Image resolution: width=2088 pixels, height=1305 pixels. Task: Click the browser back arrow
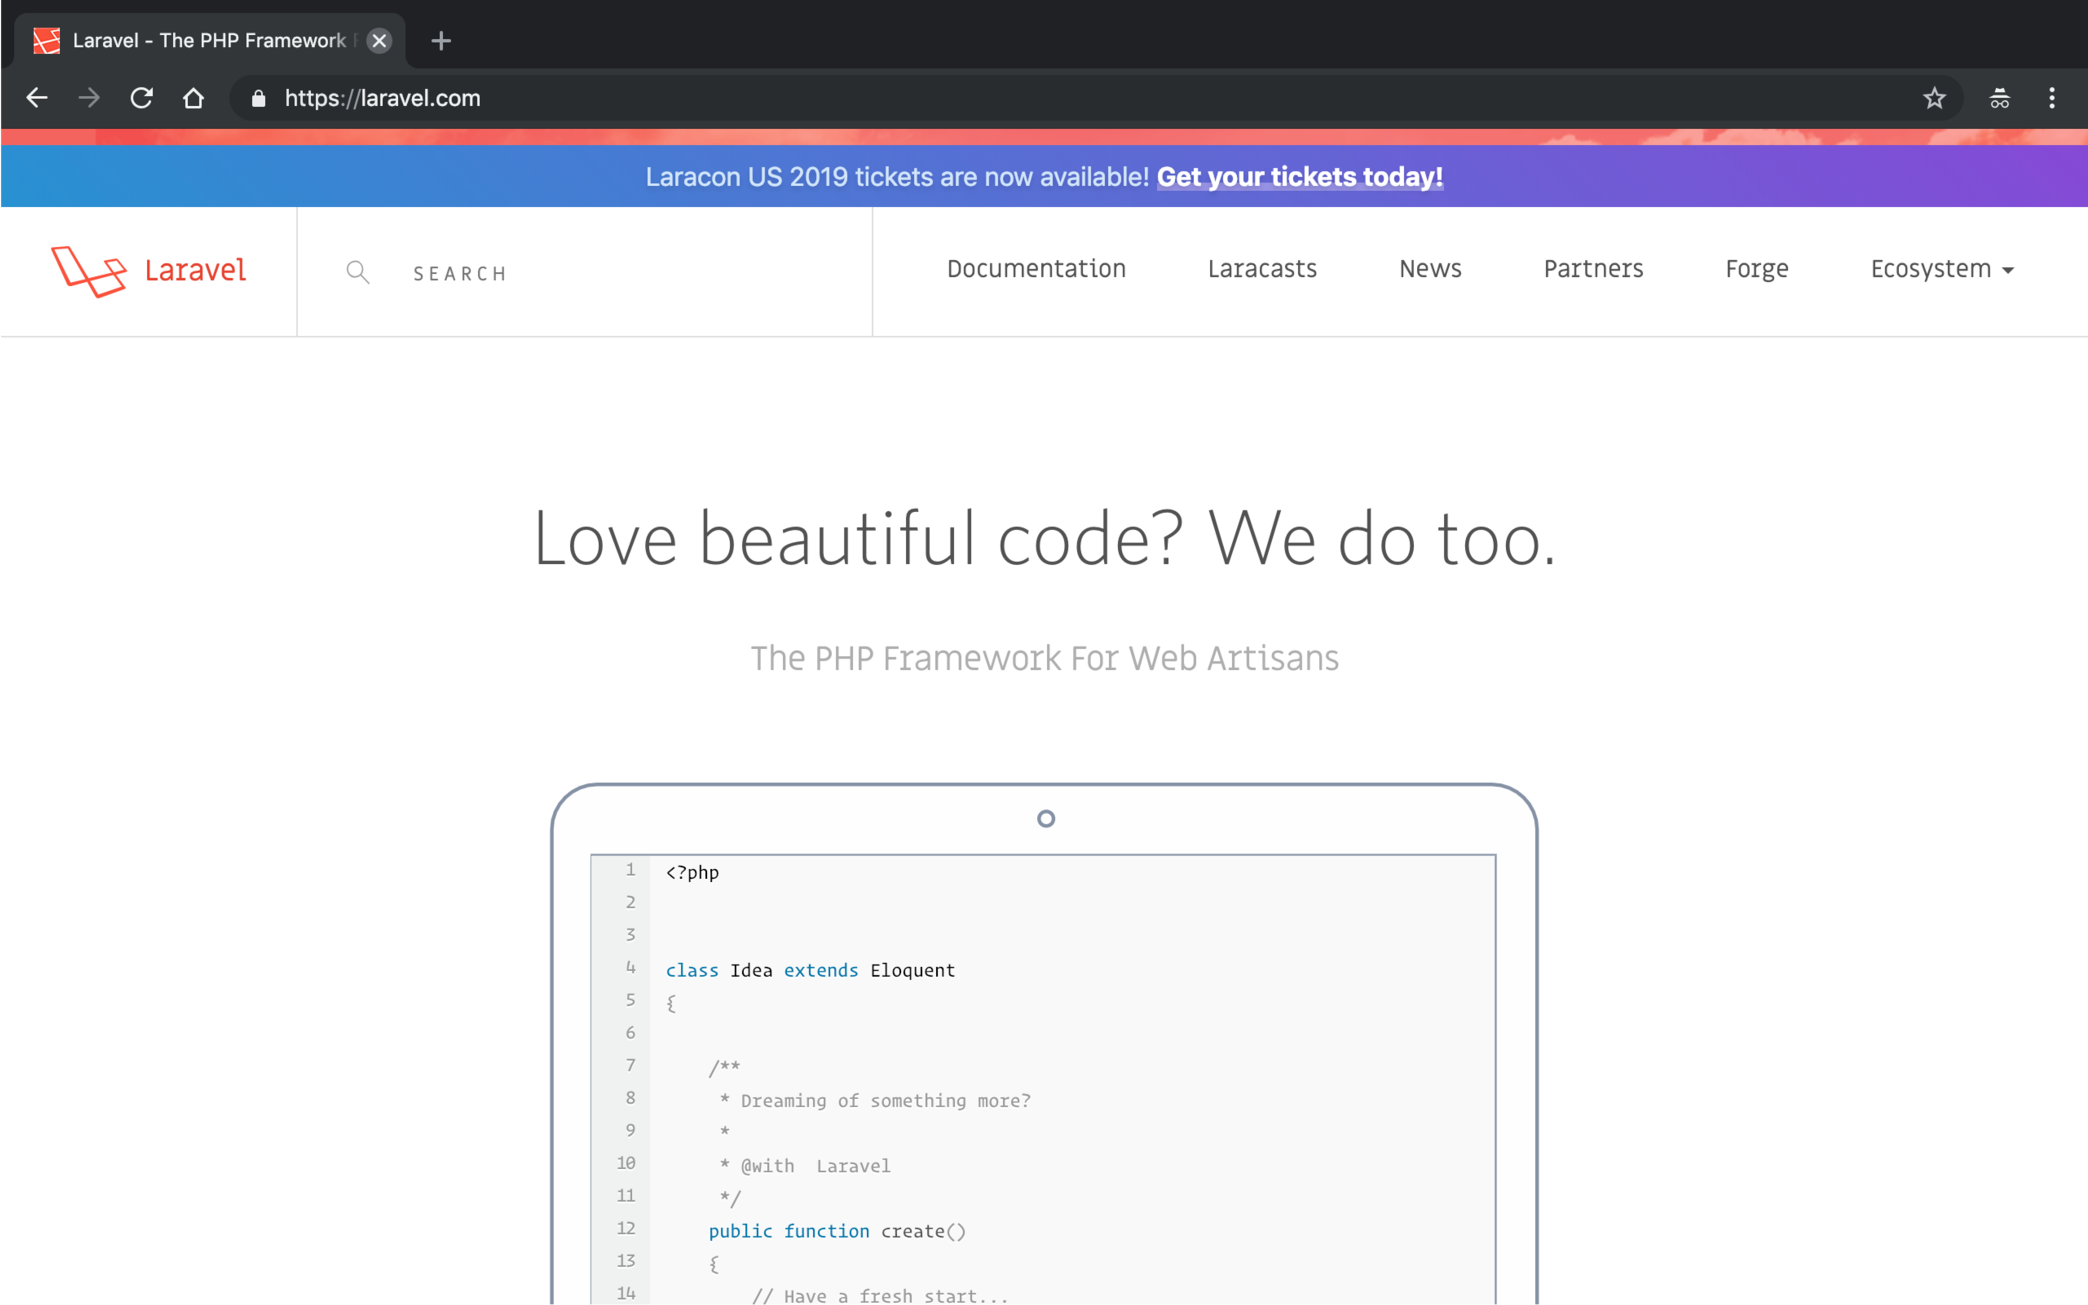(37, 98)
